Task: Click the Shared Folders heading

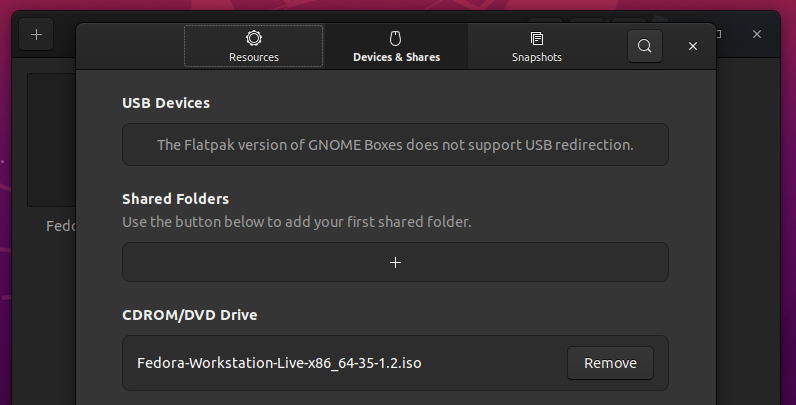Action: (175, 199)
